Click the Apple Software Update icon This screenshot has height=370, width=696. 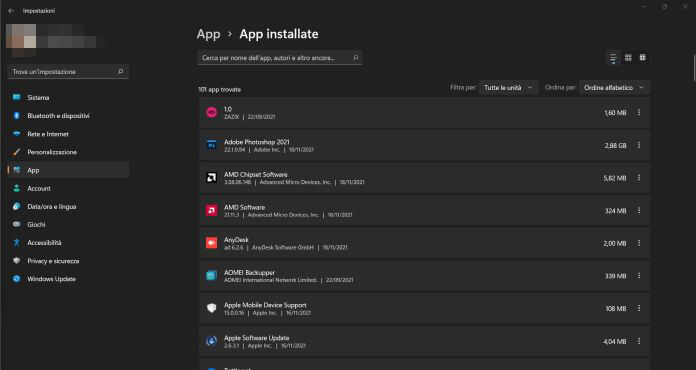point(211,341)
